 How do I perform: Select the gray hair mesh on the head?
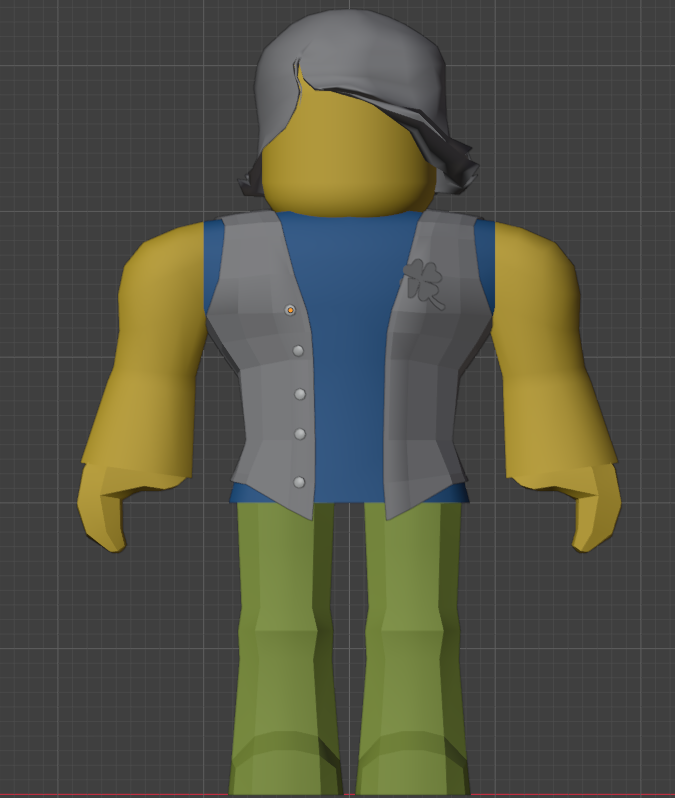pyautogui.click(x=356, y=51)
